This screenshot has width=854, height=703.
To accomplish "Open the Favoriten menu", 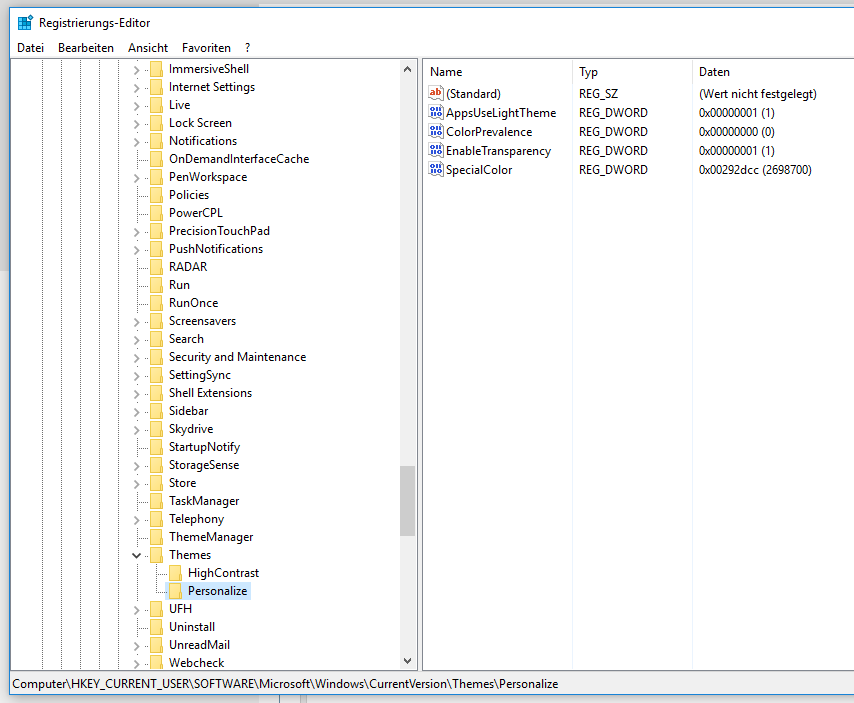I will [206, 48].
